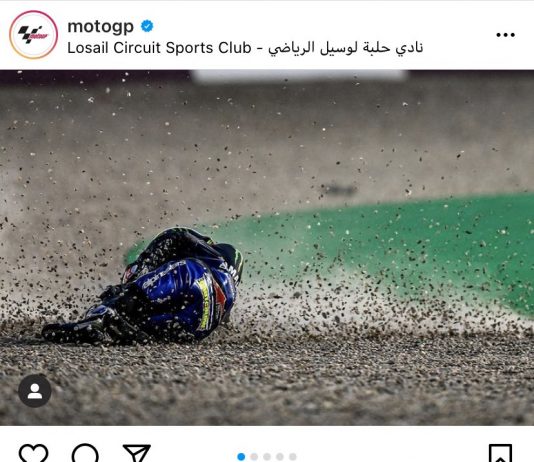Select the first carousel dot

pyautogui.click(x=241, y=457)
